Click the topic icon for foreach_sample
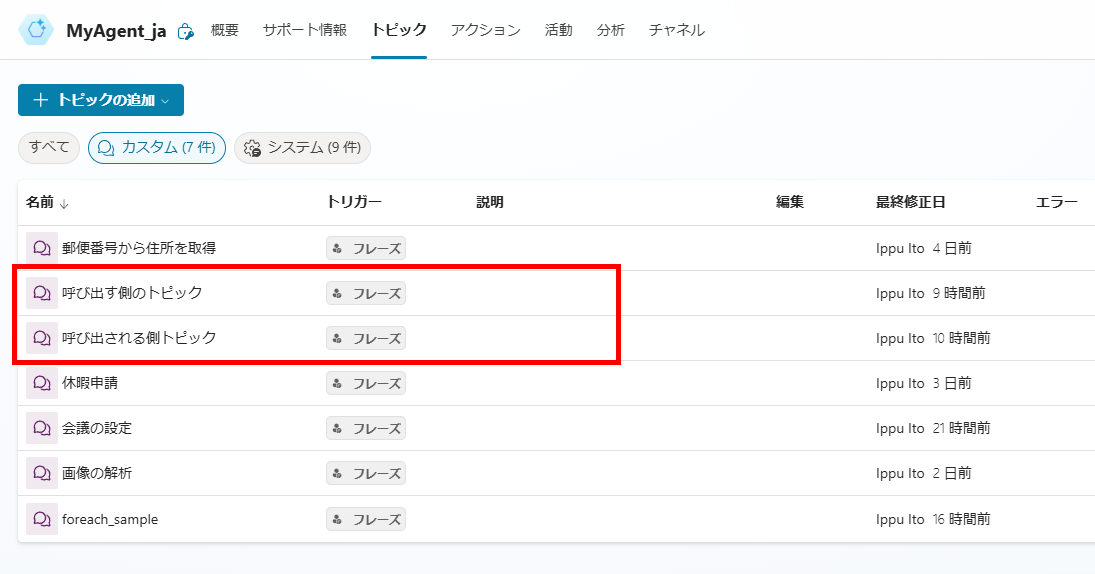Image resolution: width=1095 pixels, height=574 pixels. (x=42, y=519)
